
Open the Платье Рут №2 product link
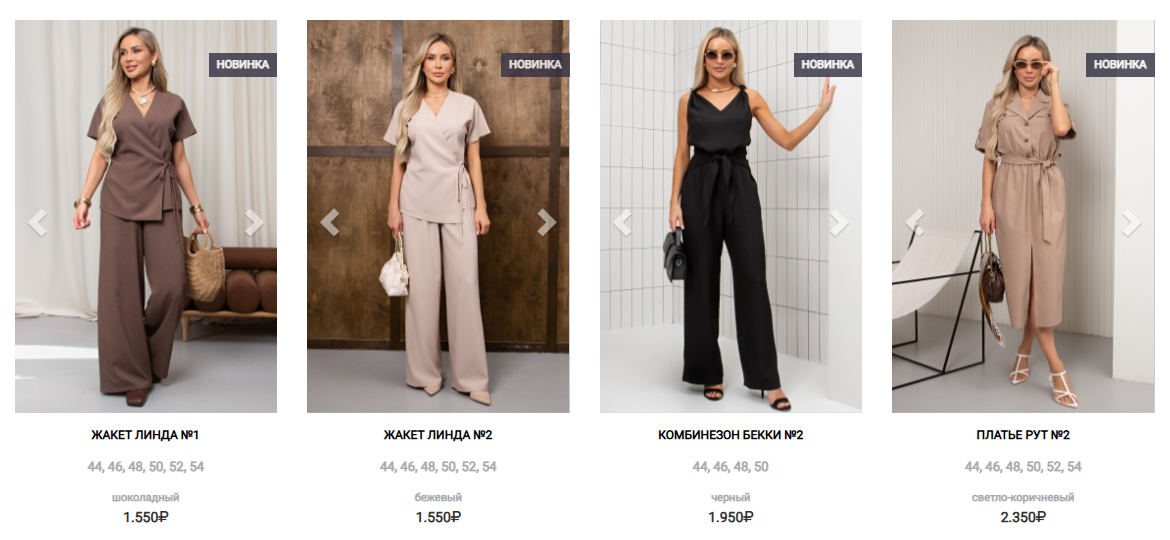click(x=1023, y=435)
